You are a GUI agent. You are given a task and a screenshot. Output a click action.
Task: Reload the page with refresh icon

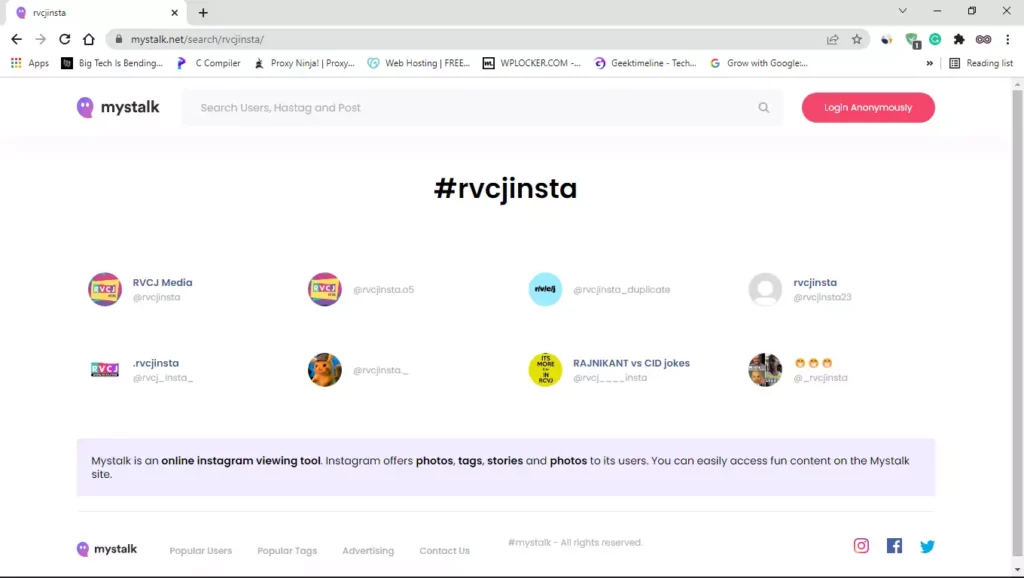(x=64, y=39)
